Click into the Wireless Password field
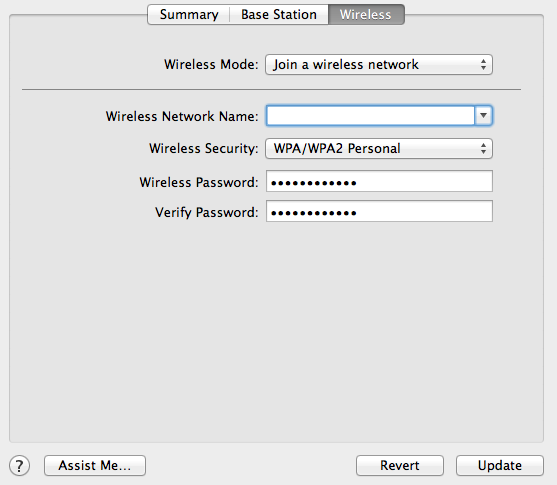The height and width of the screenshot is (485, 557). (x=379, y=181)
